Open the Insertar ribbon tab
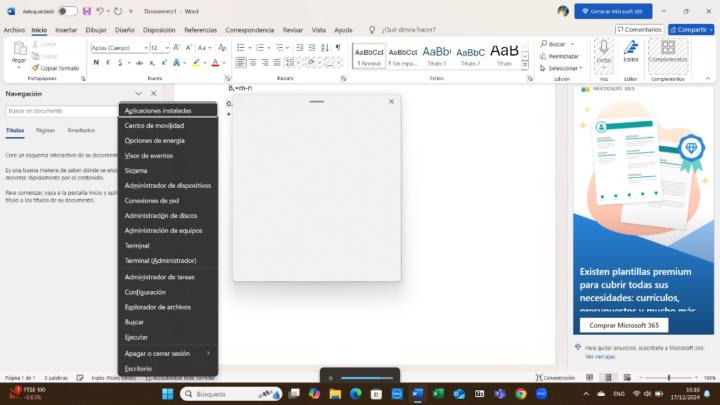The image size is (720, 405). [66, 30]
